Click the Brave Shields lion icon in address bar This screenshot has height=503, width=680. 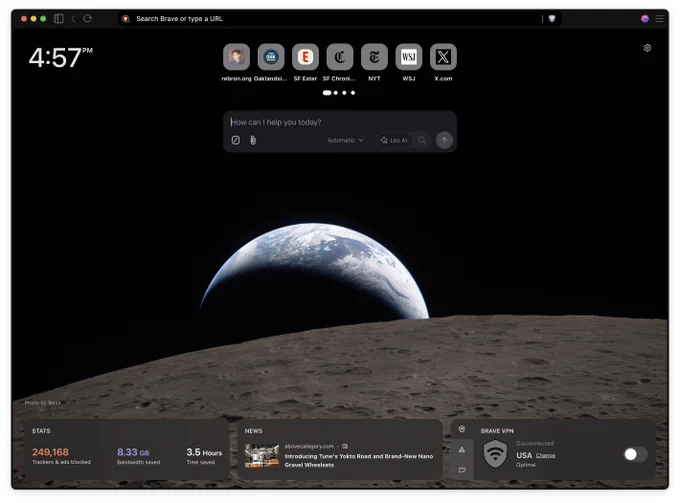(126, 19)
